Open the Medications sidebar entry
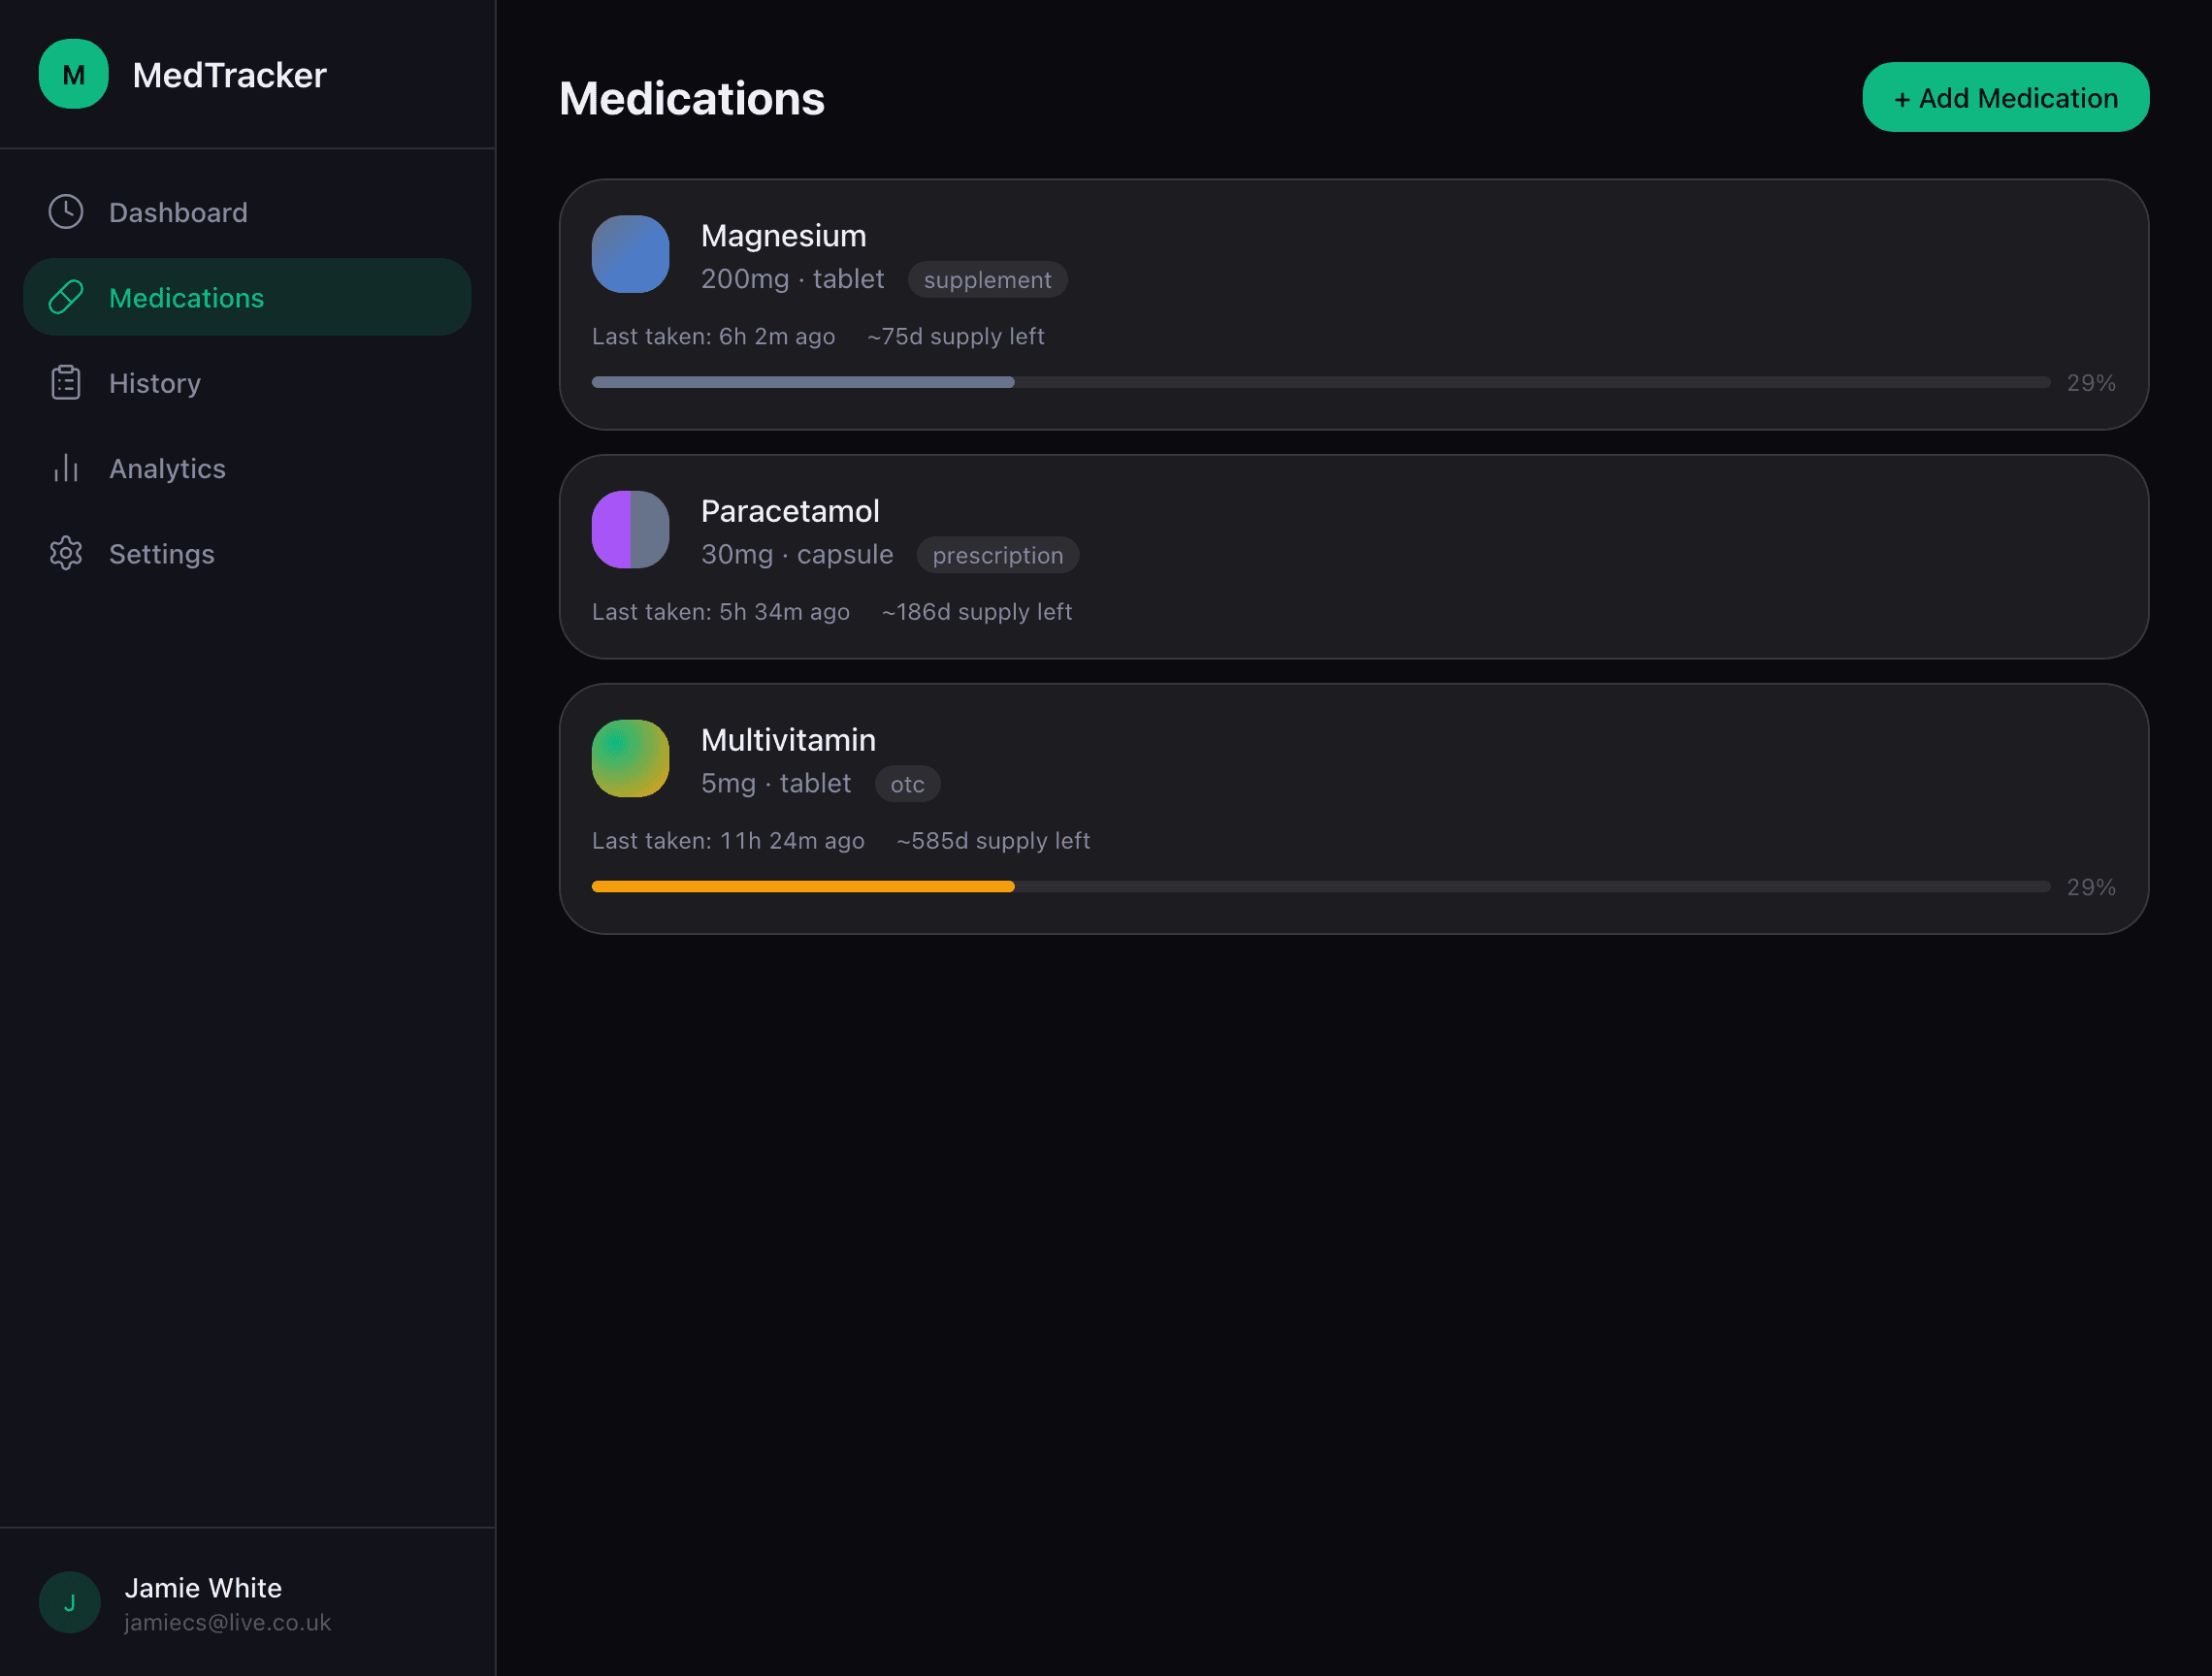Image resolution: width=2212 pixels, height=1676 pixels. coord(186,297)
